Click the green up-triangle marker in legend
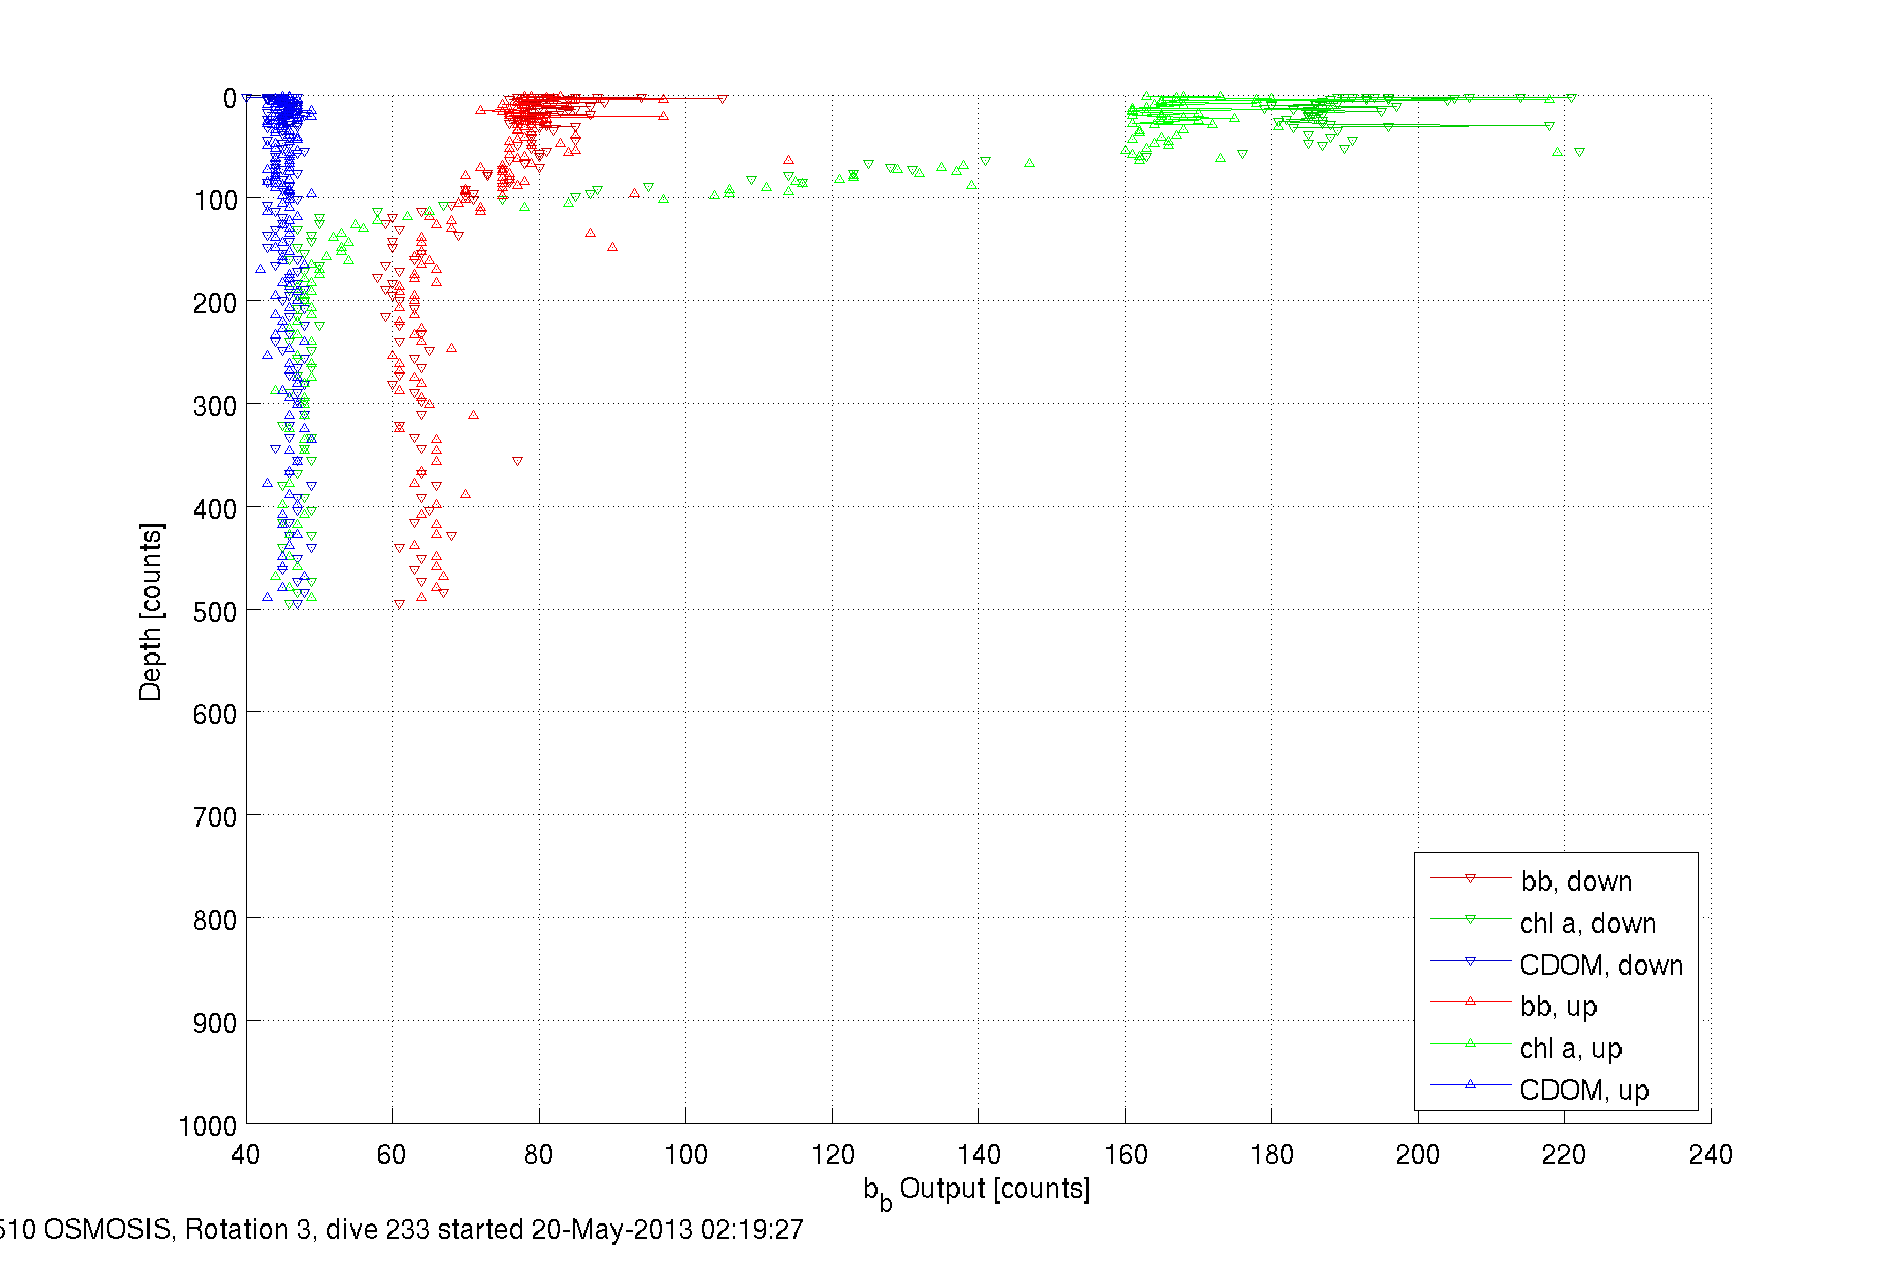The width and height of the screenshot is (1891, 1262). (1470, 1044)
